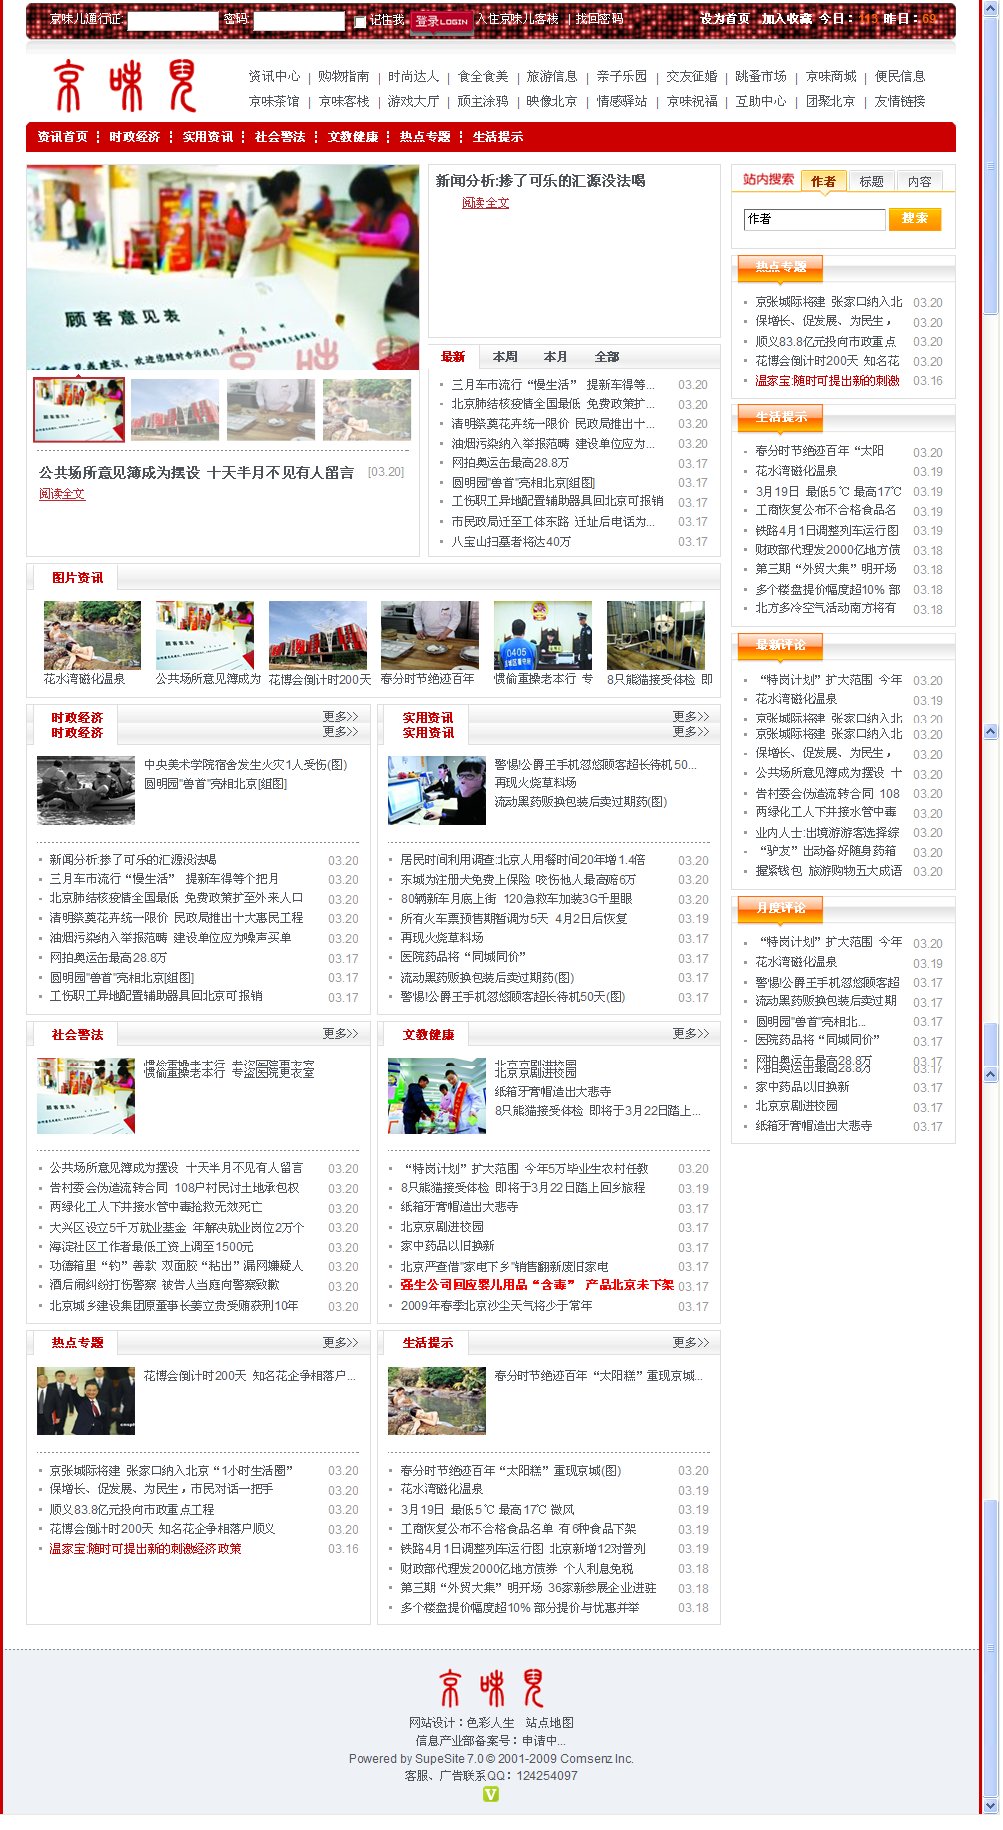Switch to the 最新 news tab
Viewport: 1003px width, 1830px height.
pos(453,357)
